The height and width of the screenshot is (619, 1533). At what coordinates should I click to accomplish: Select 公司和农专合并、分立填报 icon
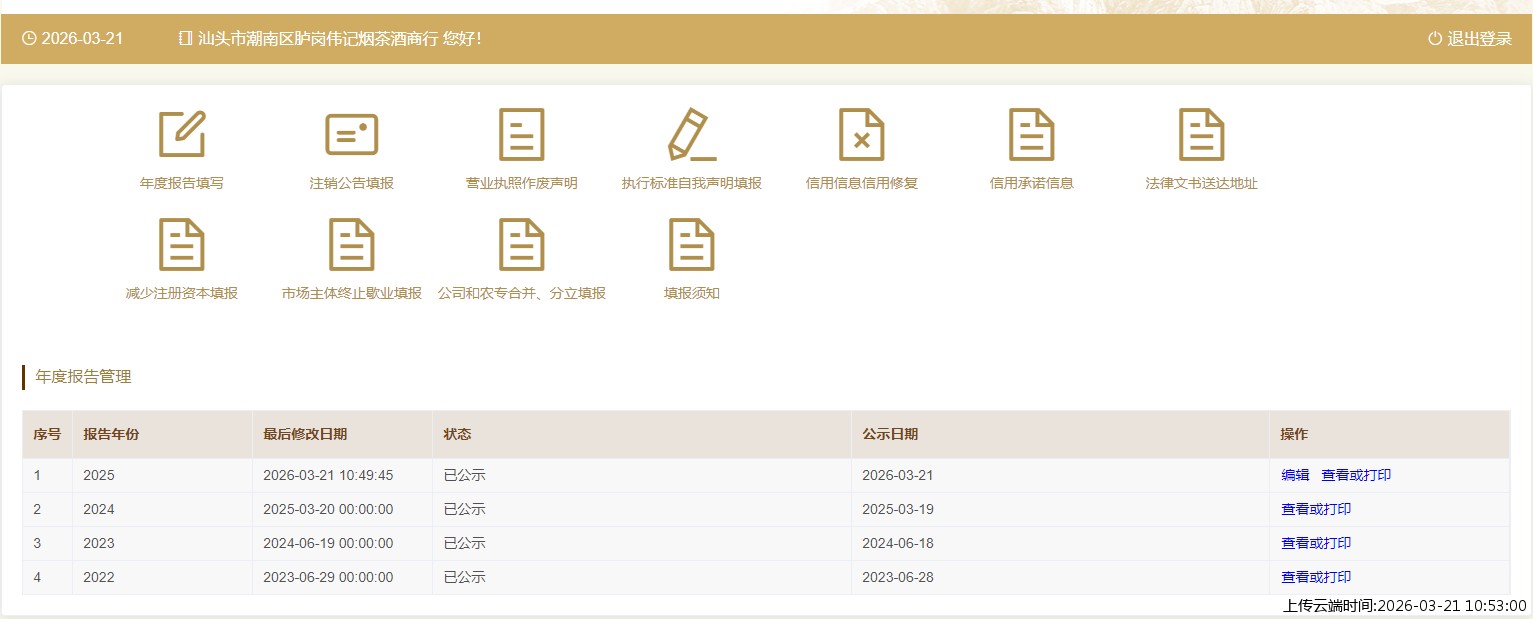coord(521,245)
